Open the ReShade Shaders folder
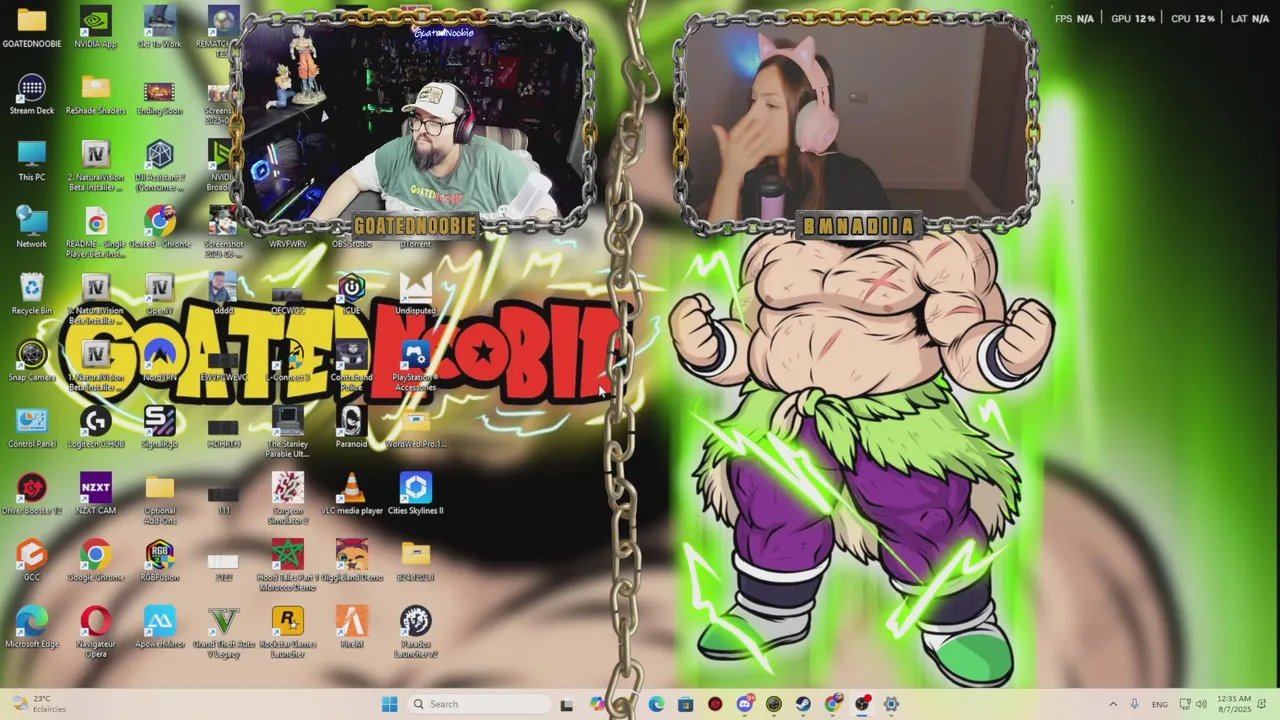 point(95,94)
